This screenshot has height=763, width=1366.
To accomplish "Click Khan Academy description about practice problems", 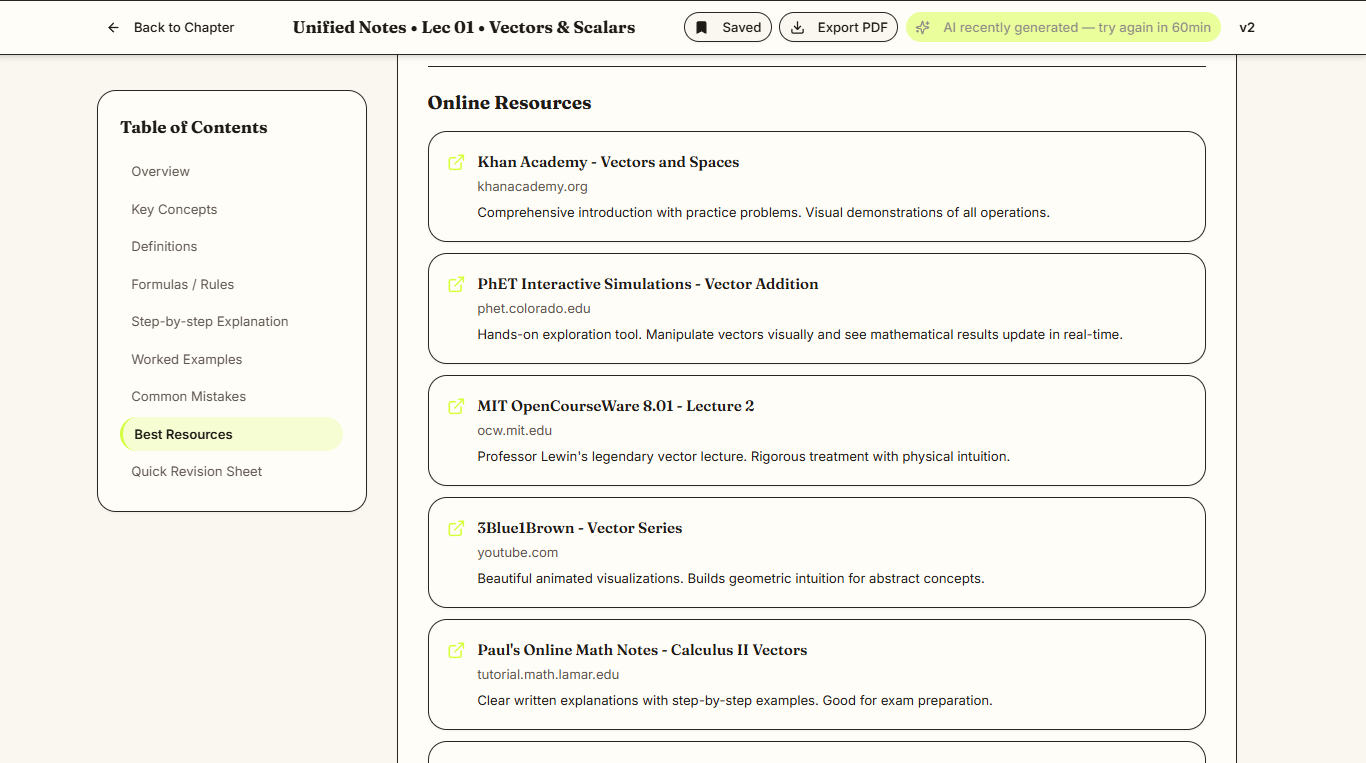I will coord(764,213).
